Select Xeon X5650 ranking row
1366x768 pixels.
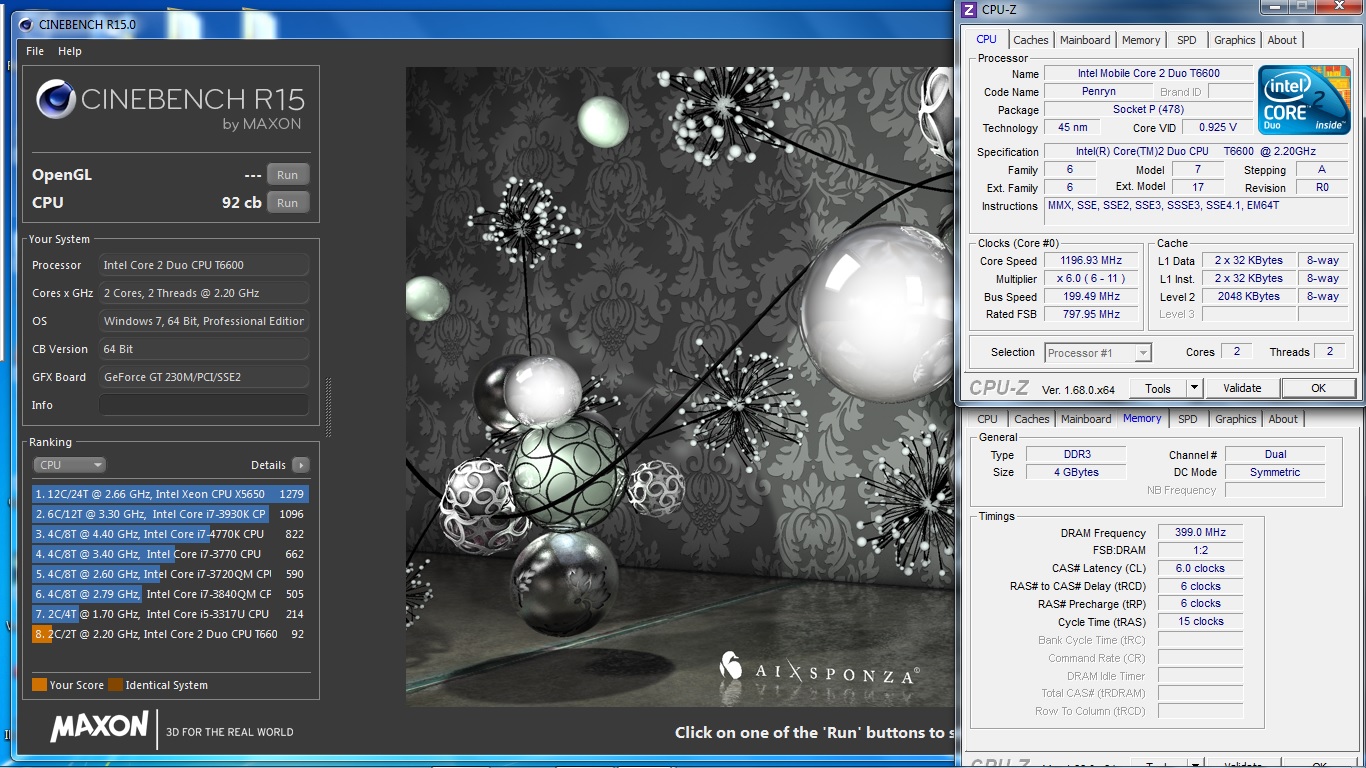click(x=170, y=494)
